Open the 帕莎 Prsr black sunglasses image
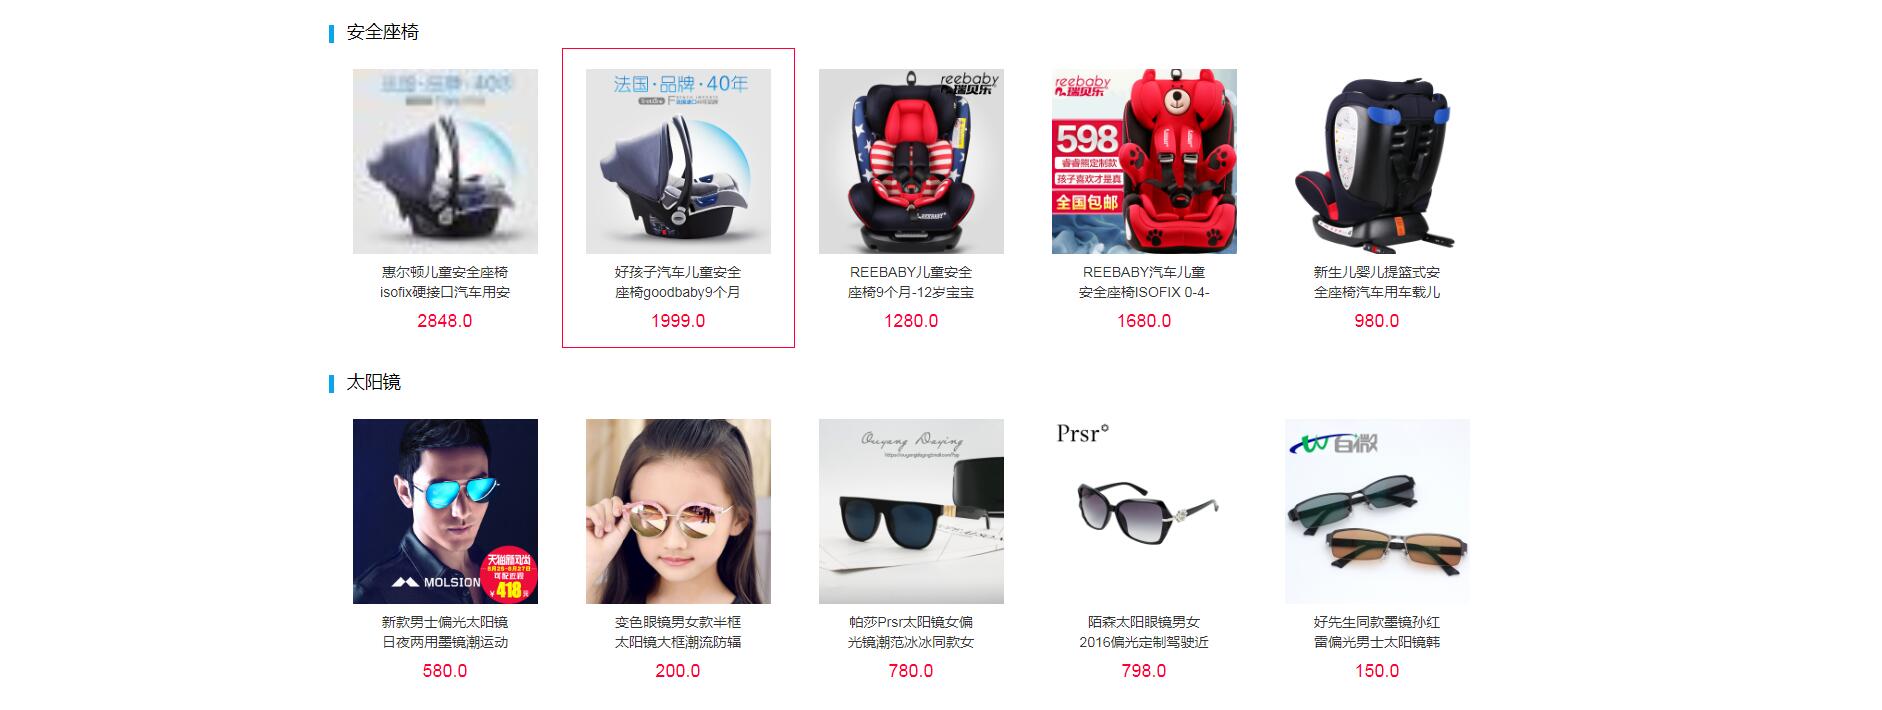This screenshot has width=1882, height=710. click(911, 511)
